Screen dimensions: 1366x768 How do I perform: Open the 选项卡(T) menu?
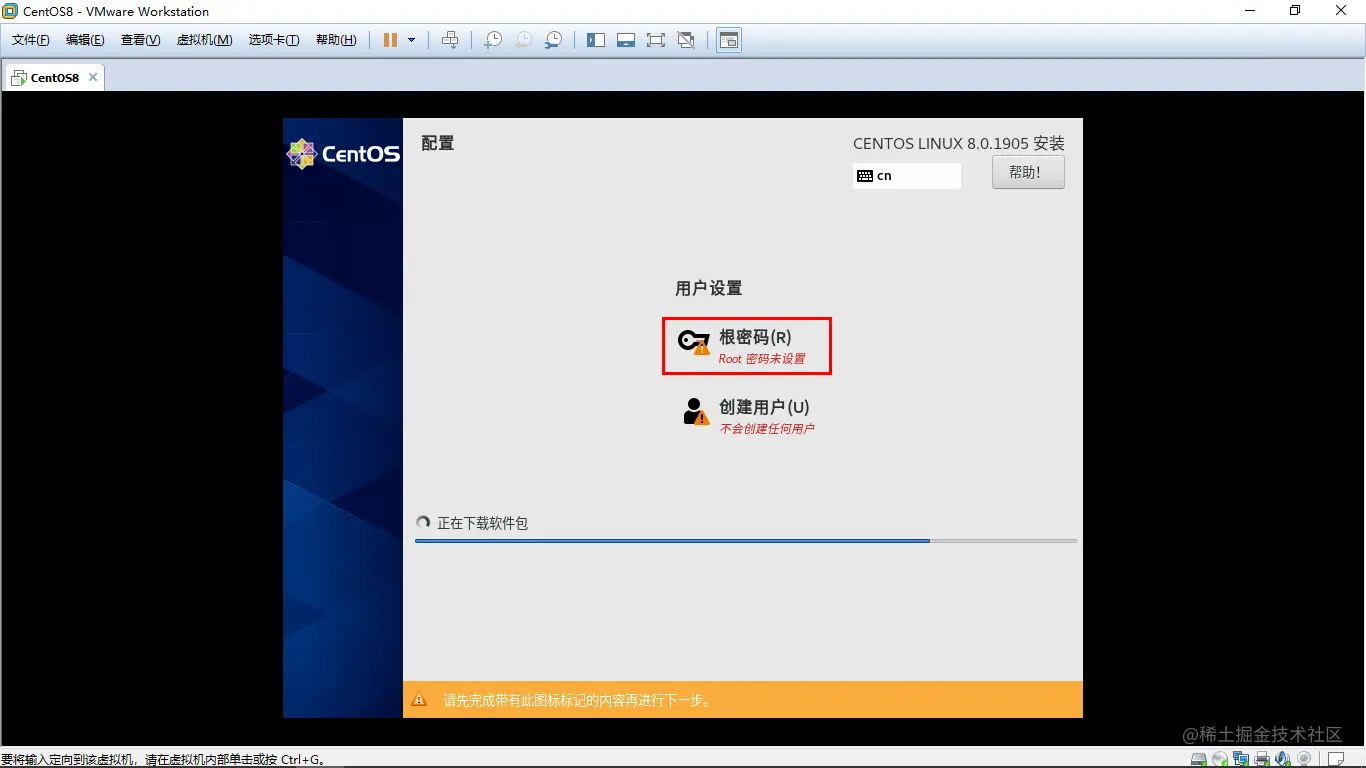click(x=274, y=40)
